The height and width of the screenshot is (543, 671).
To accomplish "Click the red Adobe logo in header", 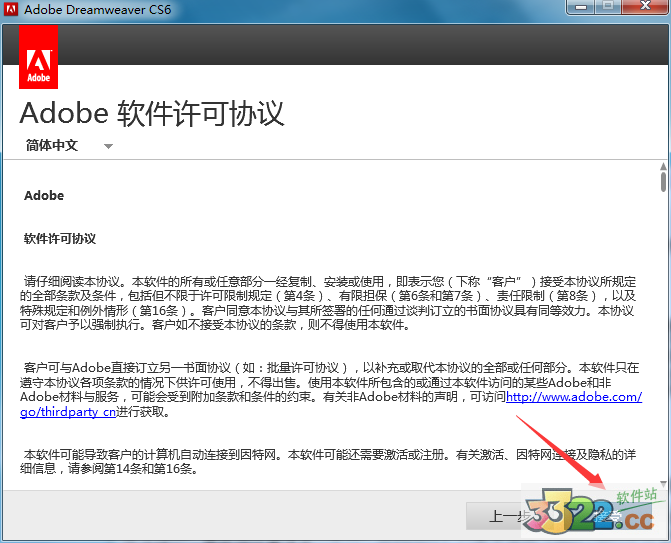I will pos(39,57).
